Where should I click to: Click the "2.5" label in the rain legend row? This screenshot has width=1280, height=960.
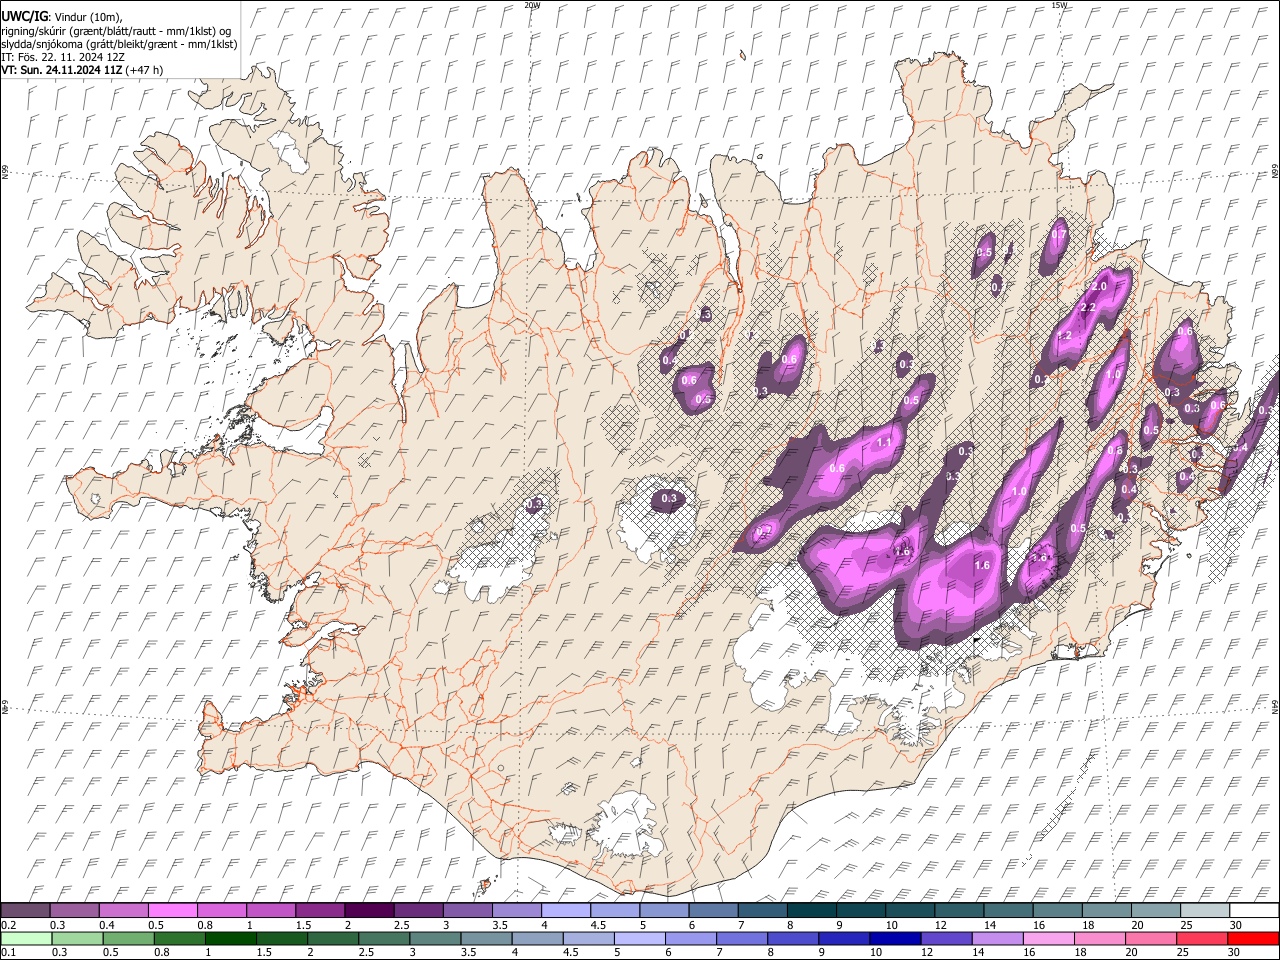364,953
